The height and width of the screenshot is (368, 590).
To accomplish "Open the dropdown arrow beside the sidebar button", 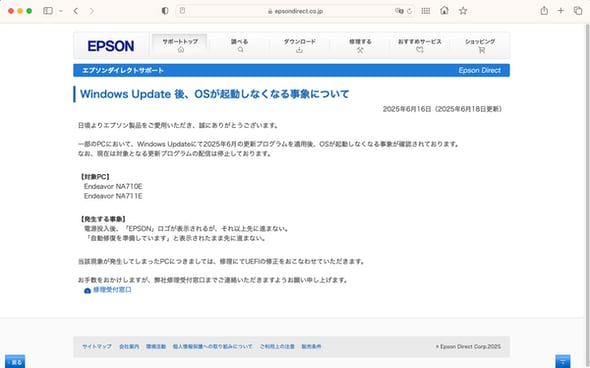I will coord(61,11).
